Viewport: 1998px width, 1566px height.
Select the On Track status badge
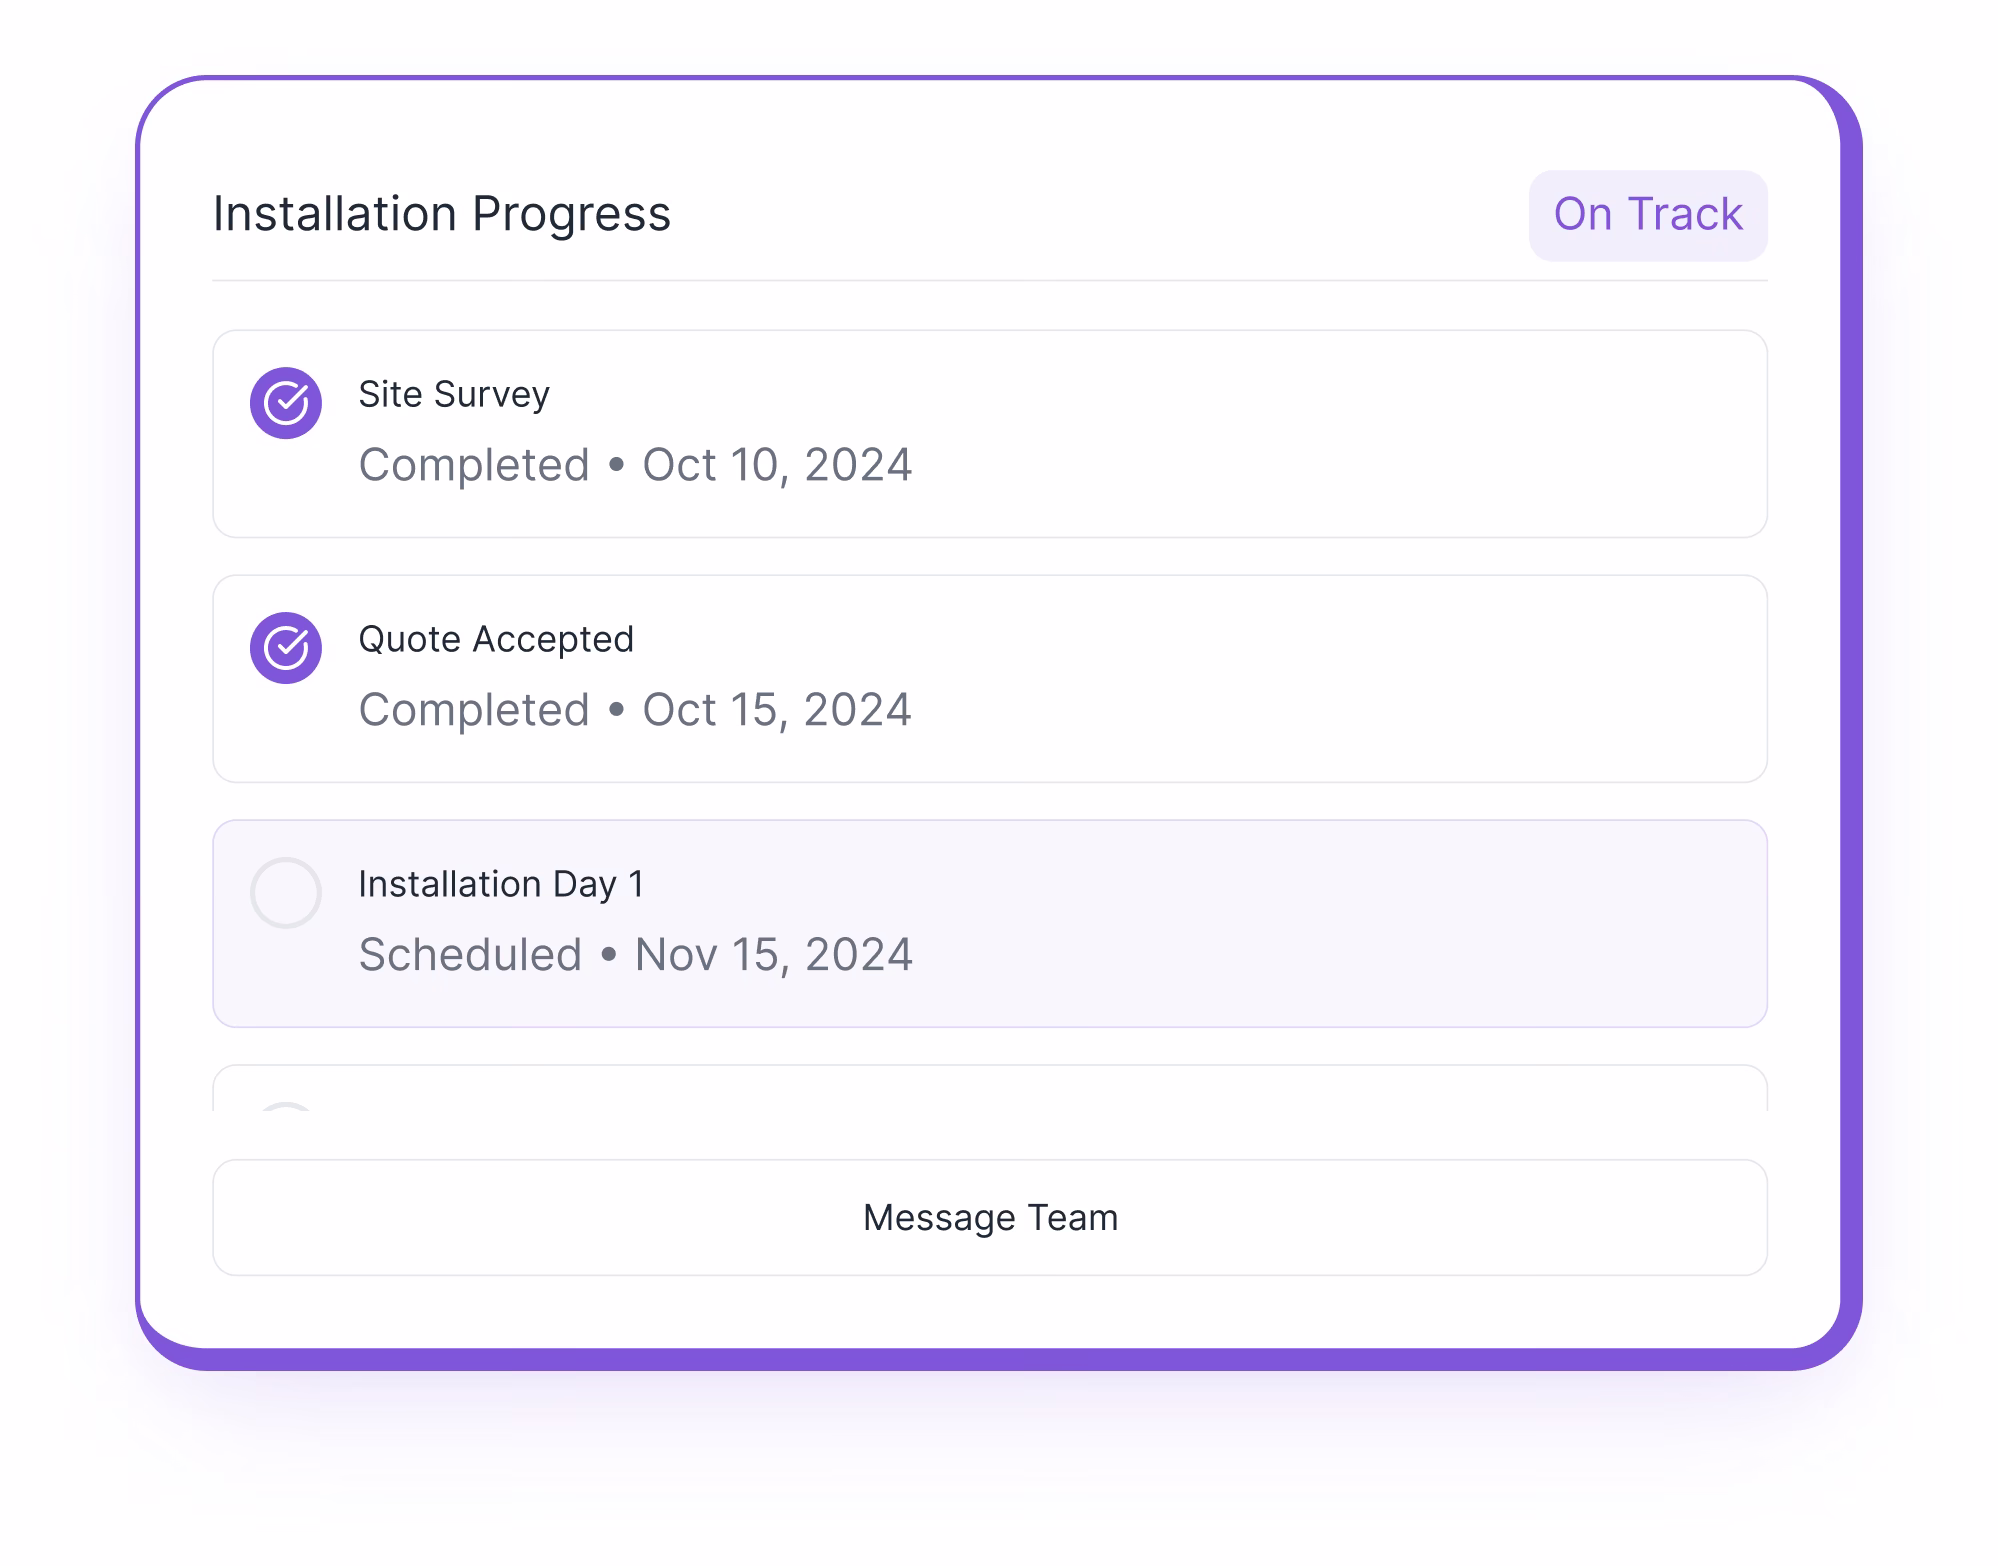1646,214
